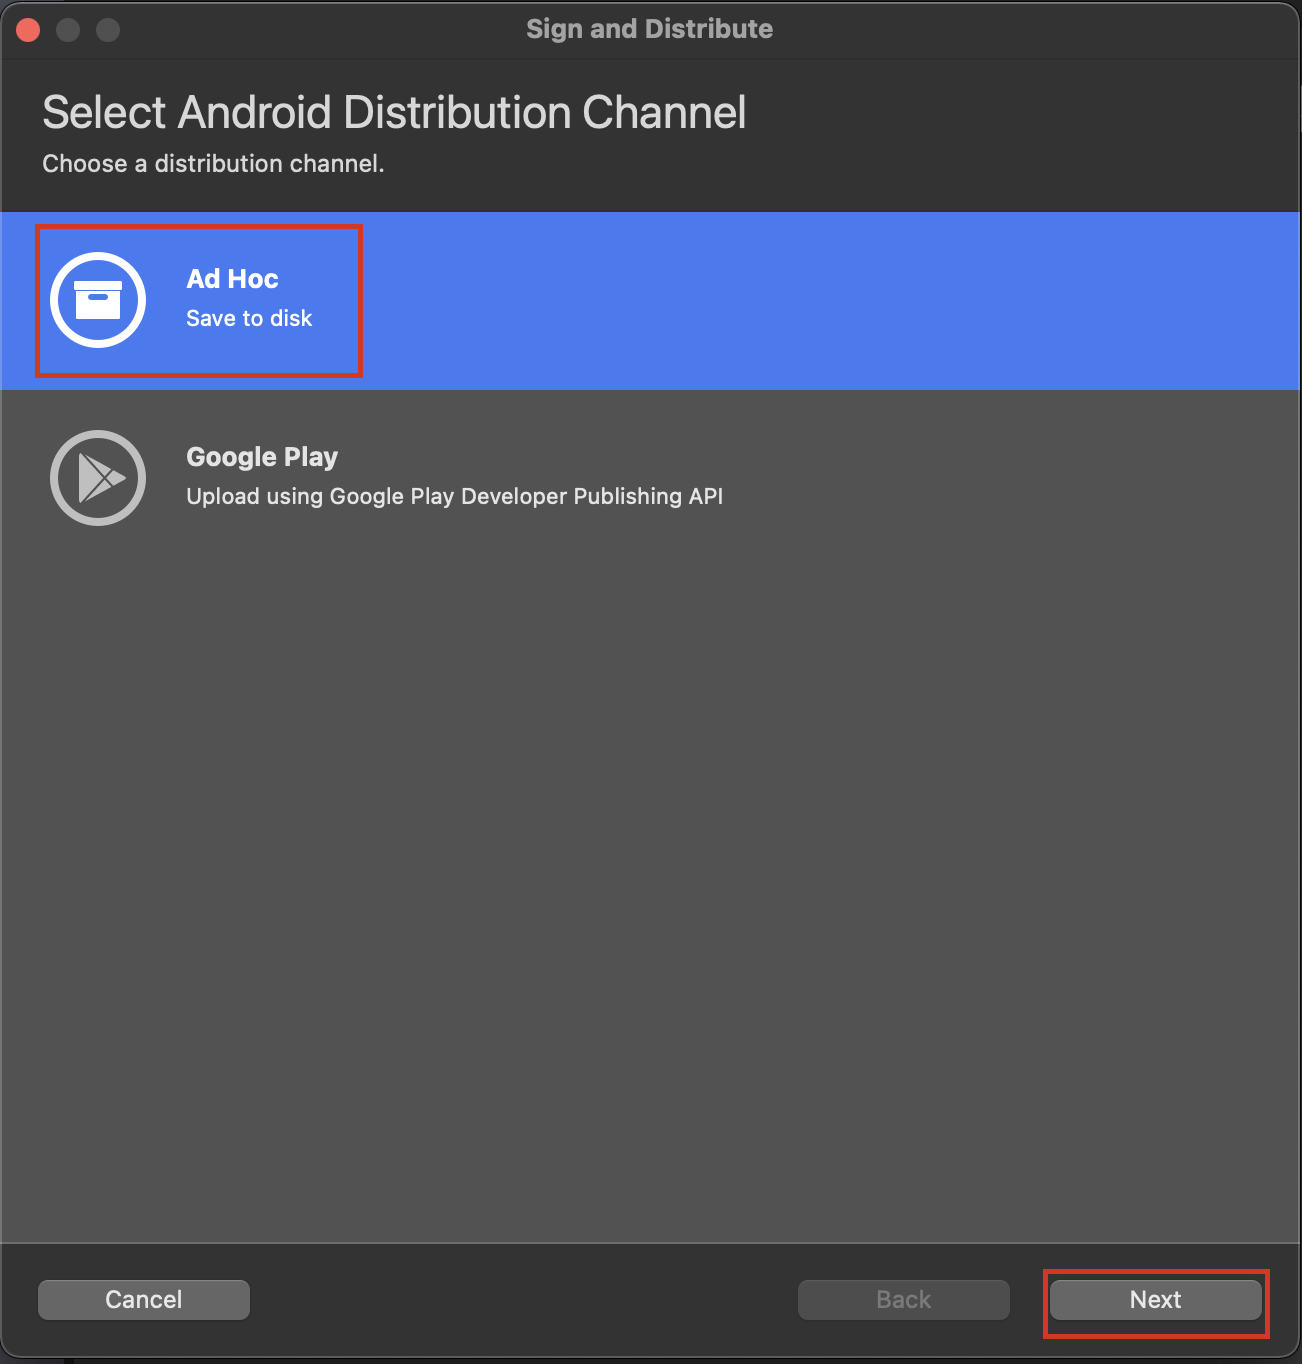Viewport: 1302px width, 1364px height.
Task: Close the Sign and Distribute window
Action: 28,30
